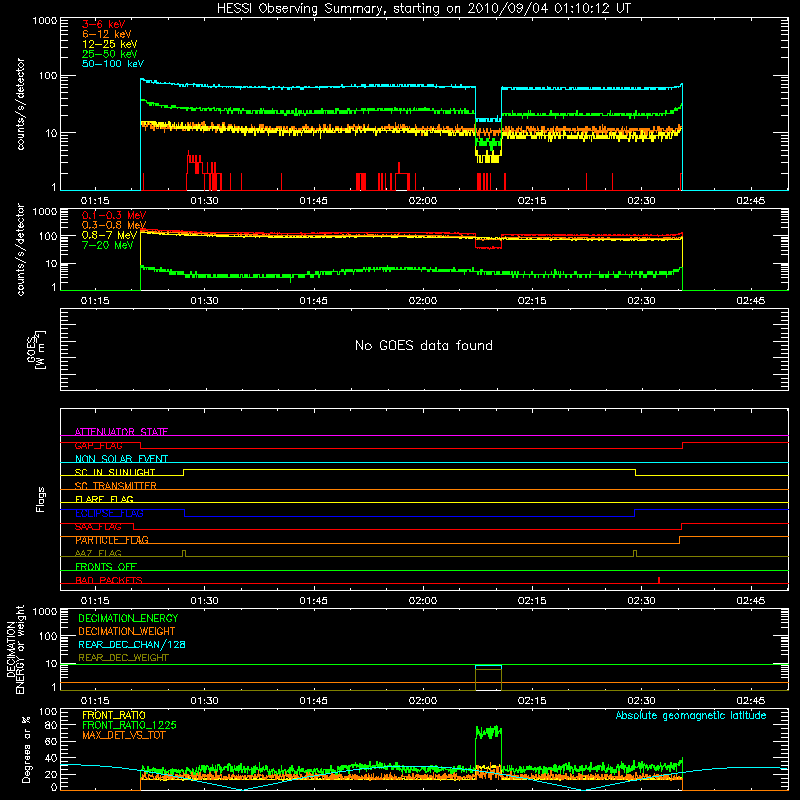
Task: Click the 02:00 tick label under Flags panel
Action: 422,601
